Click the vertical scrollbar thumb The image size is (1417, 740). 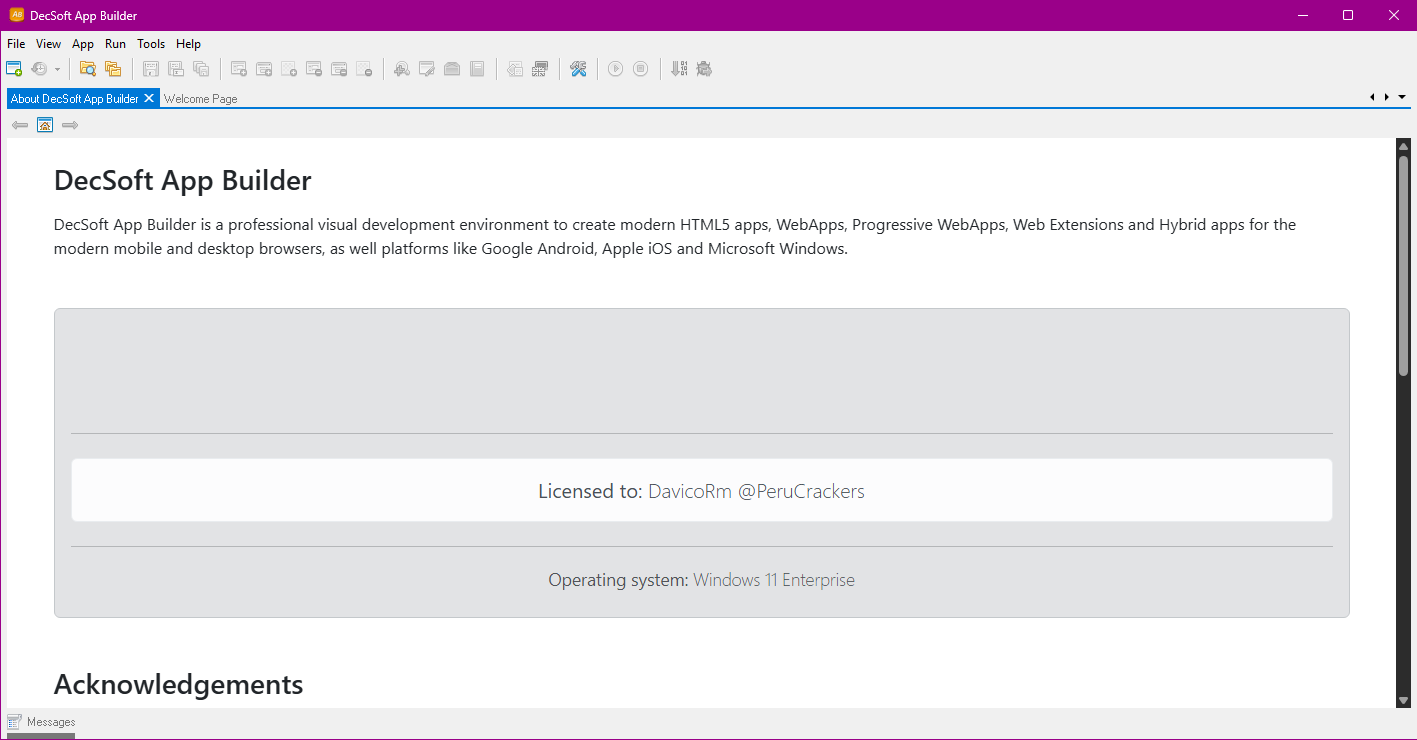pyautogui.click(x=1403, y=265)
